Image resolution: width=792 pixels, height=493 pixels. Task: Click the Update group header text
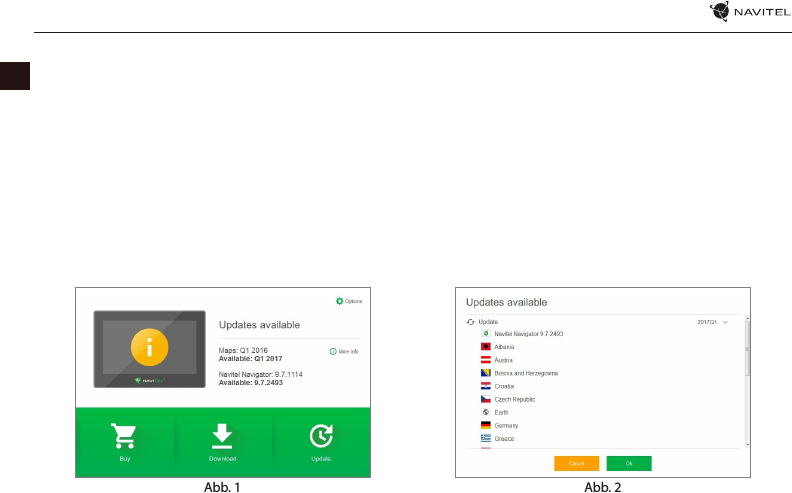click(x=488, y=322)
